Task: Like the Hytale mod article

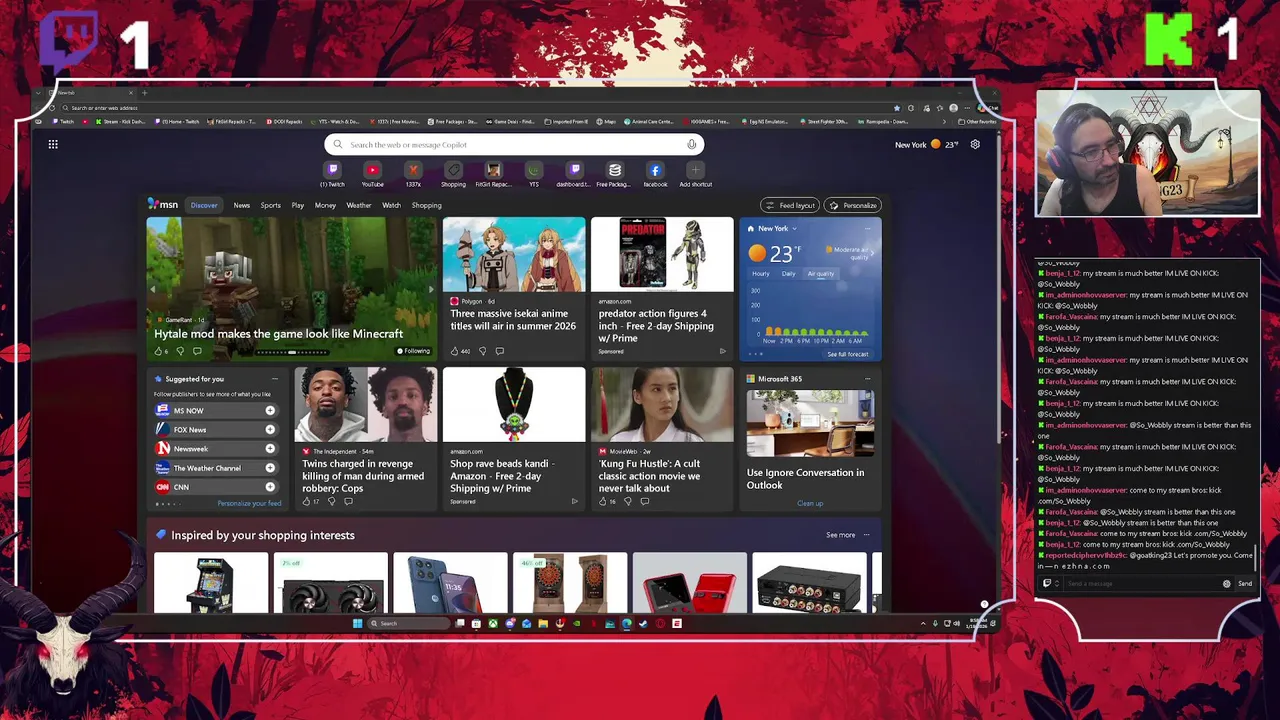Action: (x=160, y=351)
